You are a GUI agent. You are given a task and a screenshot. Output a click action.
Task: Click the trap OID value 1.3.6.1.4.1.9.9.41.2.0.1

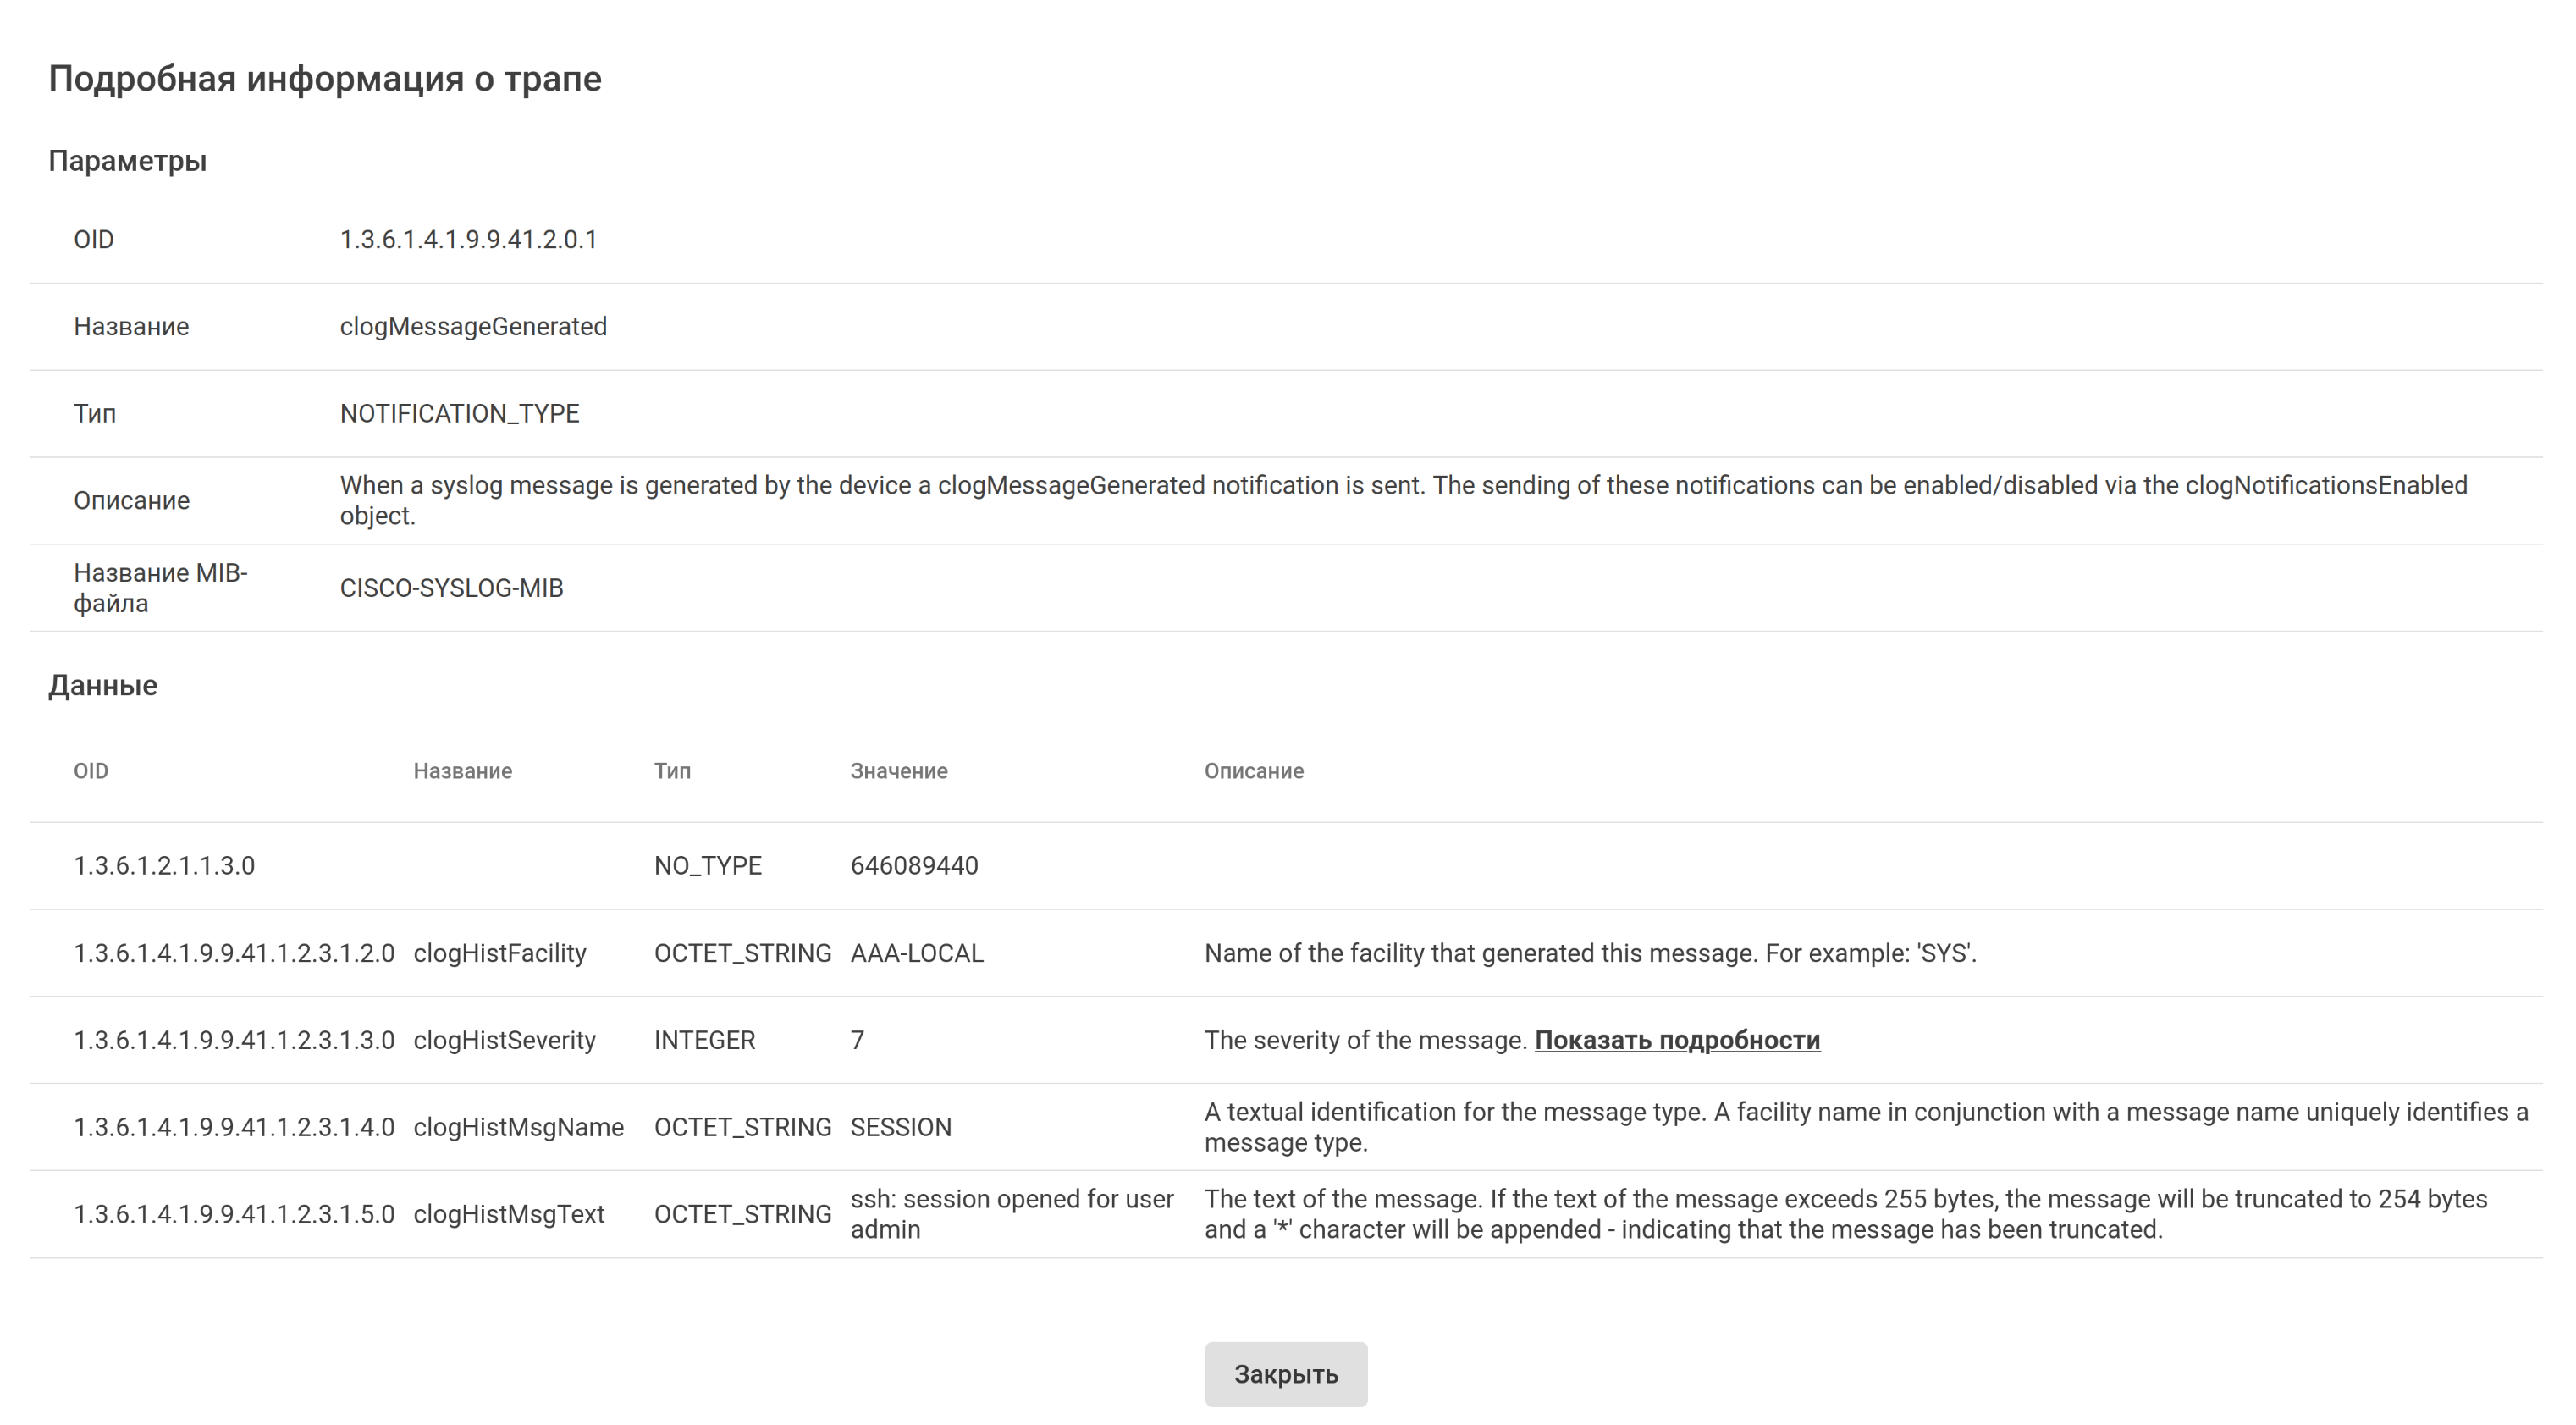coord(468,240)
